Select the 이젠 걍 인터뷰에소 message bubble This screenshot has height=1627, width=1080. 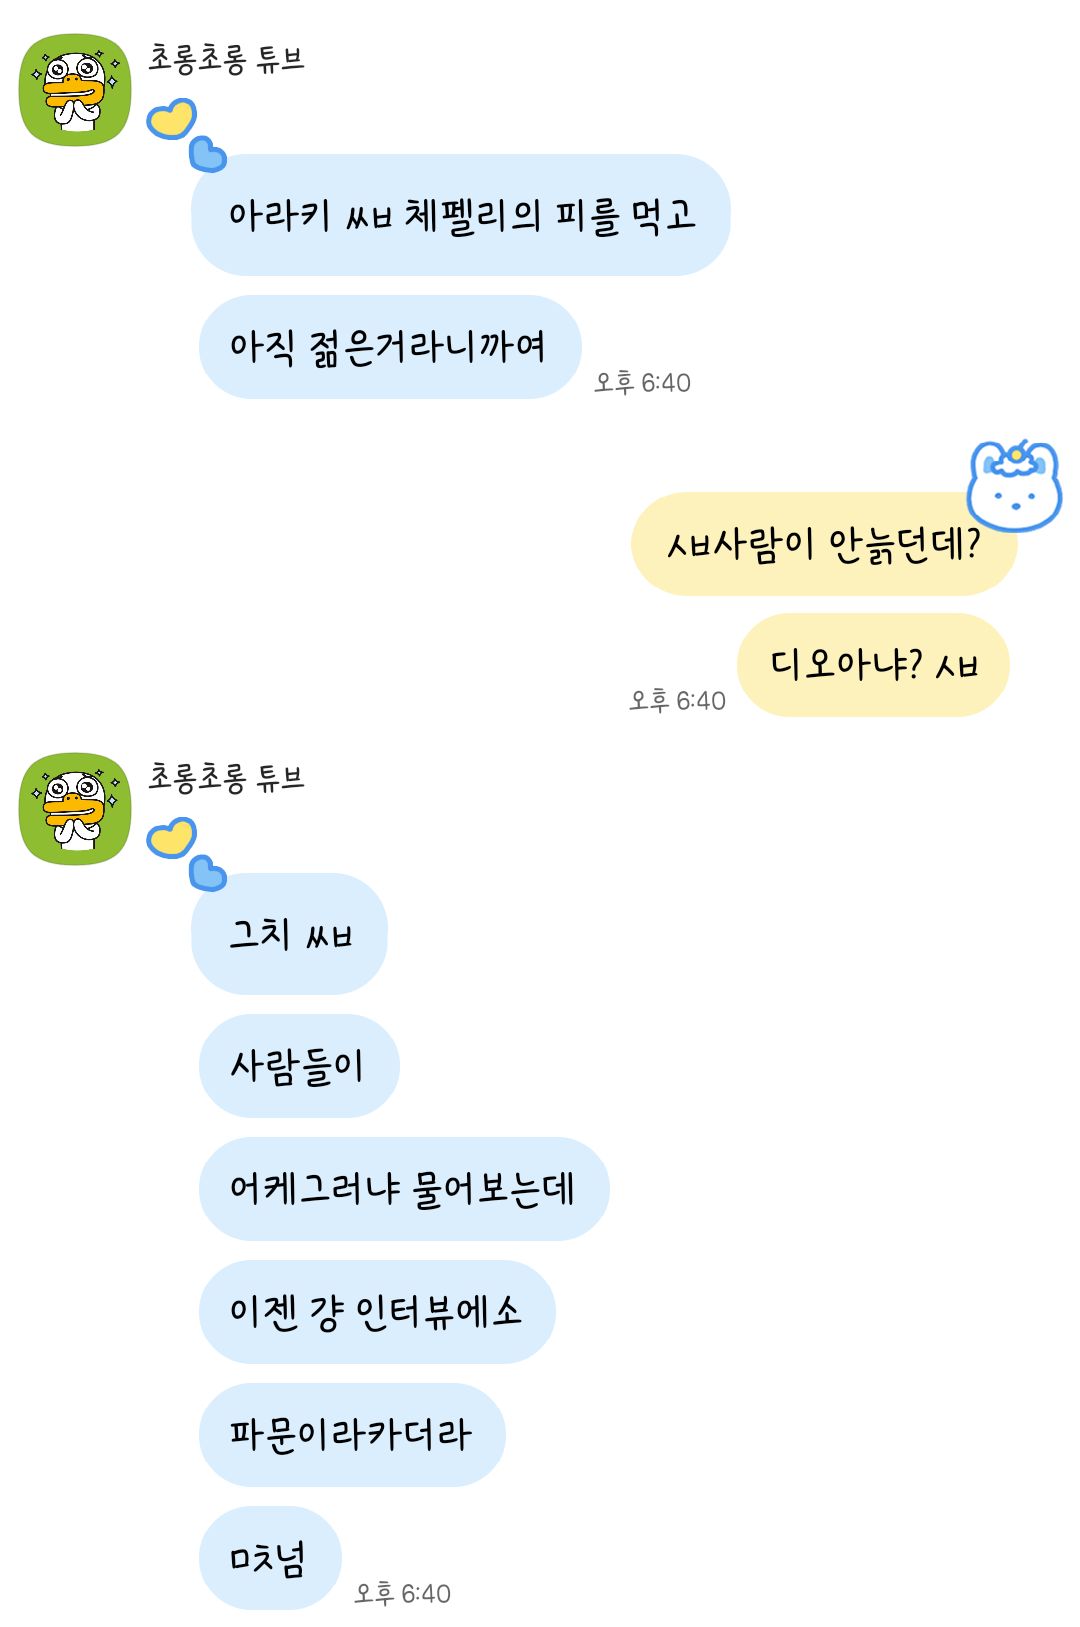pyautogui.click(x=377, y=1312)
